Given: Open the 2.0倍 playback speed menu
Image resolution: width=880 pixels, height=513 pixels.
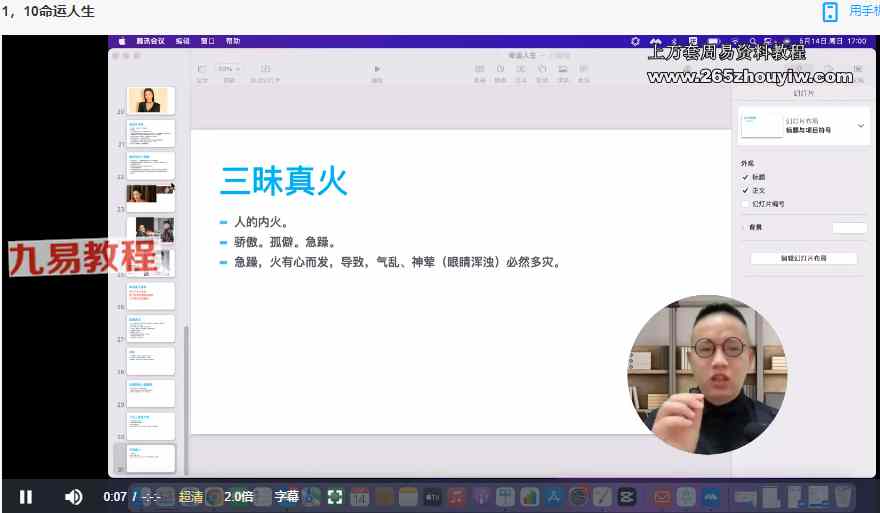Looking at the screenshot, I should point(239,496).
